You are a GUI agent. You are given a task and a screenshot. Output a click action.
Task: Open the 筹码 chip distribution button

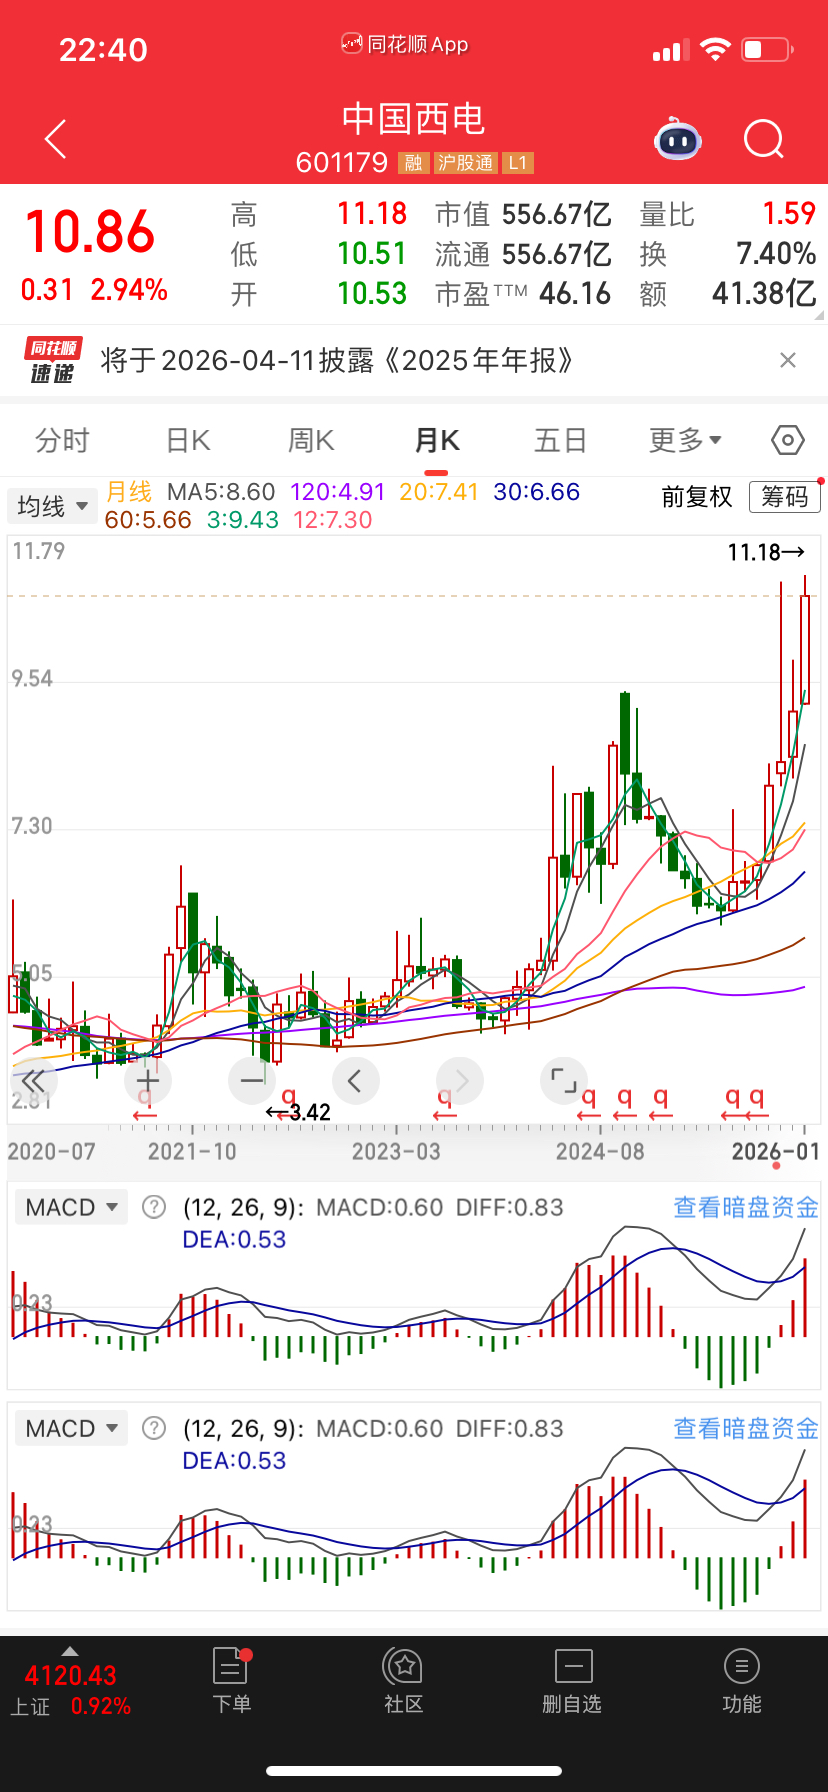point(785,496)
